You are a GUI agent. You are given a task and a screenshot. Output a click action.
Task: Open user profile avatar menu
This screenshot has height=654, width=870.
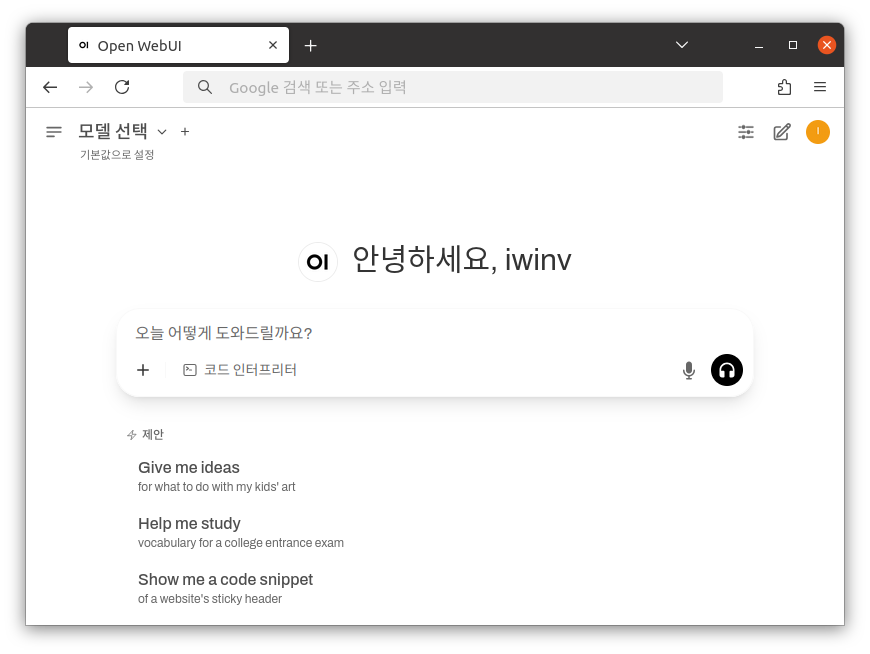(817, 132)
